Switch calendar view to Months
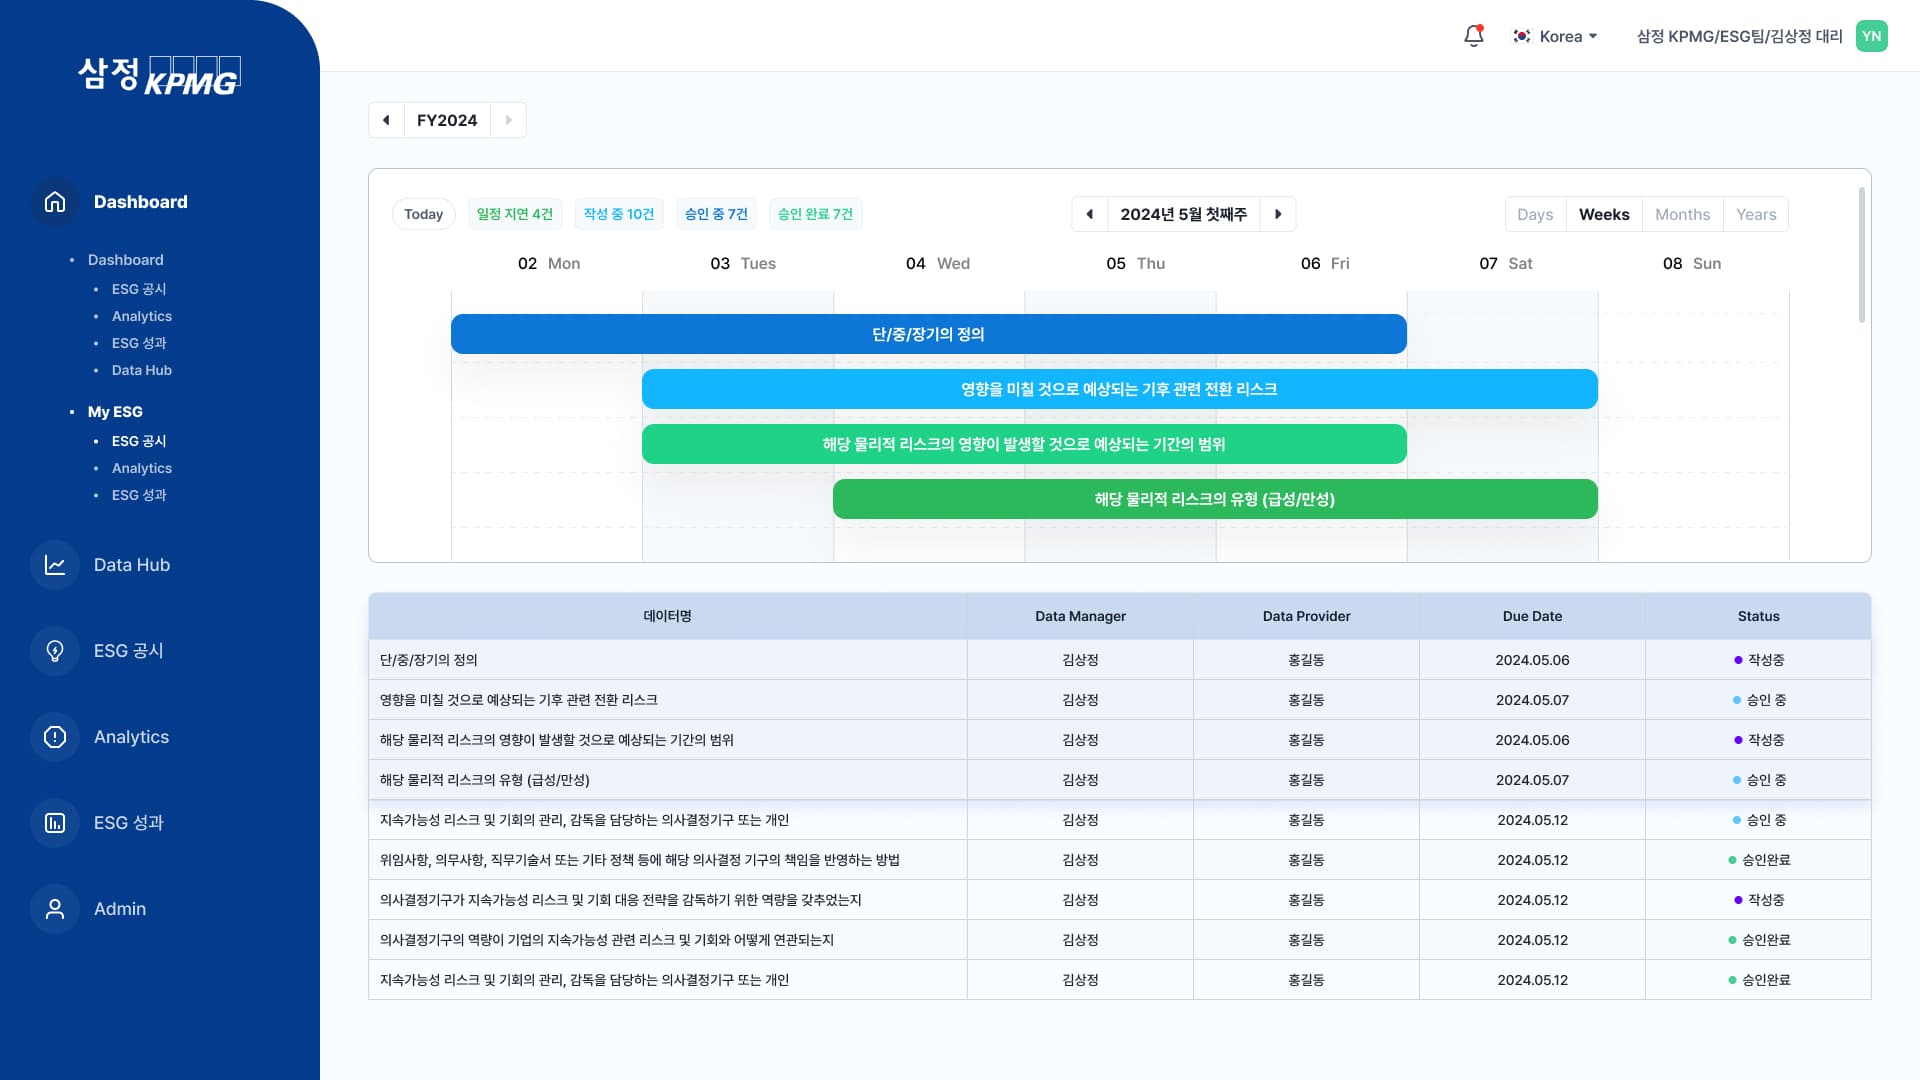This screenshot has width=1920, height=1080. [1682, 214]
